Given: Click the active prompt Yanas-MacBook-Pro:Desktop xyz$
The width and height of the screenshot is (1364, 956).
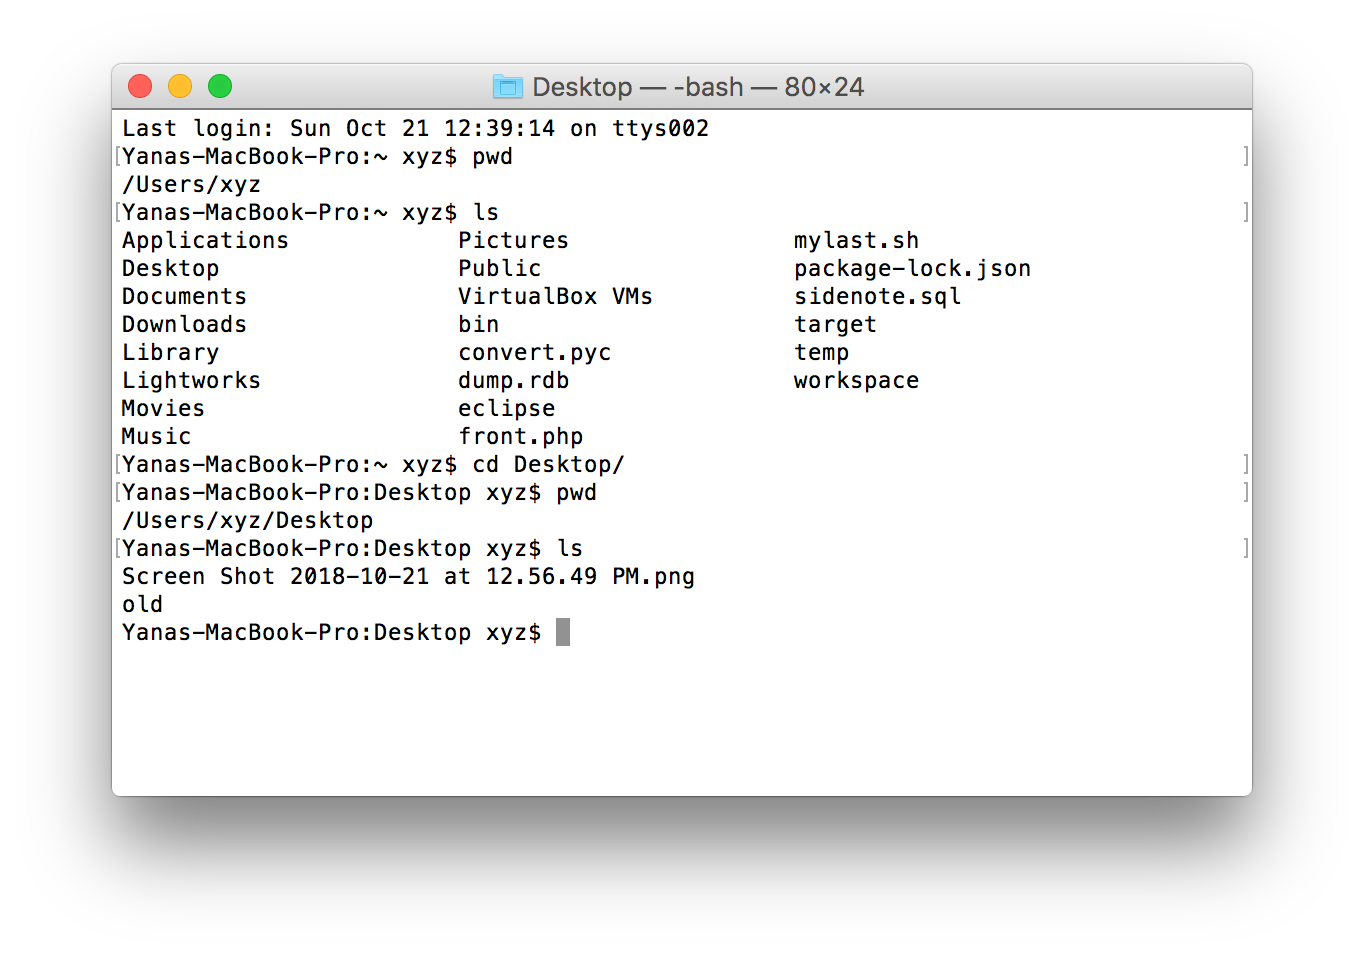Looking at the screenshot, I should tap(330, 632).
